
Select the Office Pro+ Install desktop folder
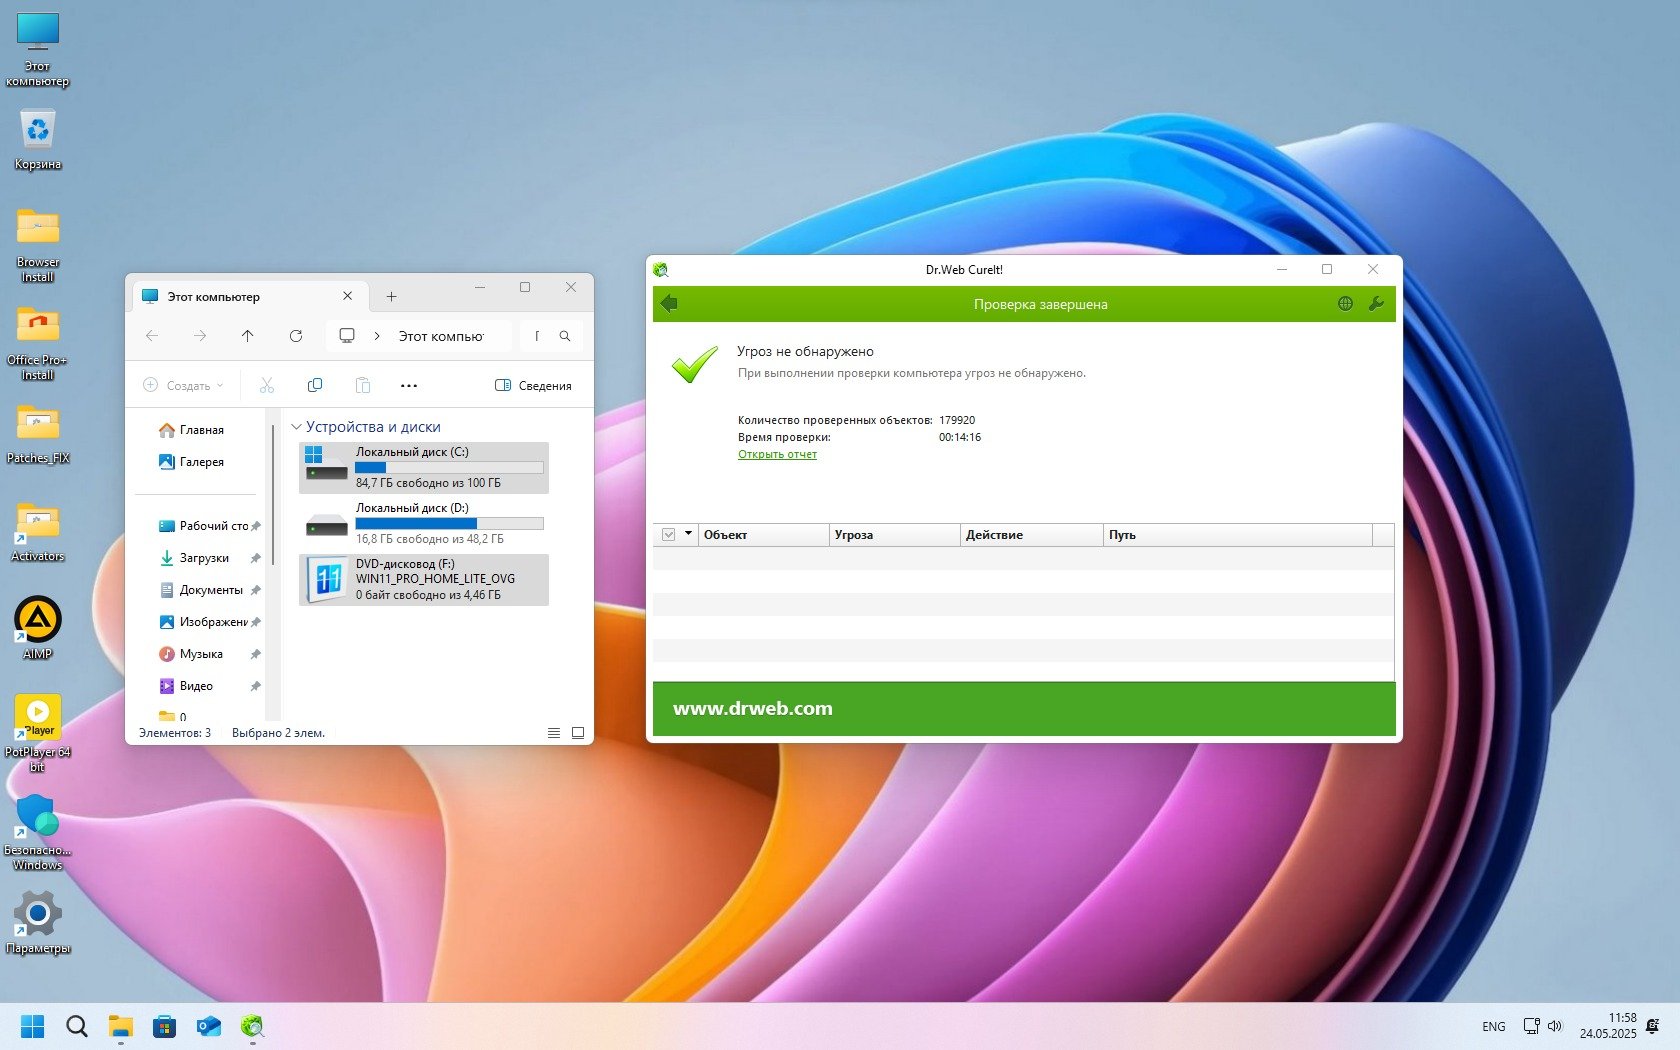coord(38,343)
